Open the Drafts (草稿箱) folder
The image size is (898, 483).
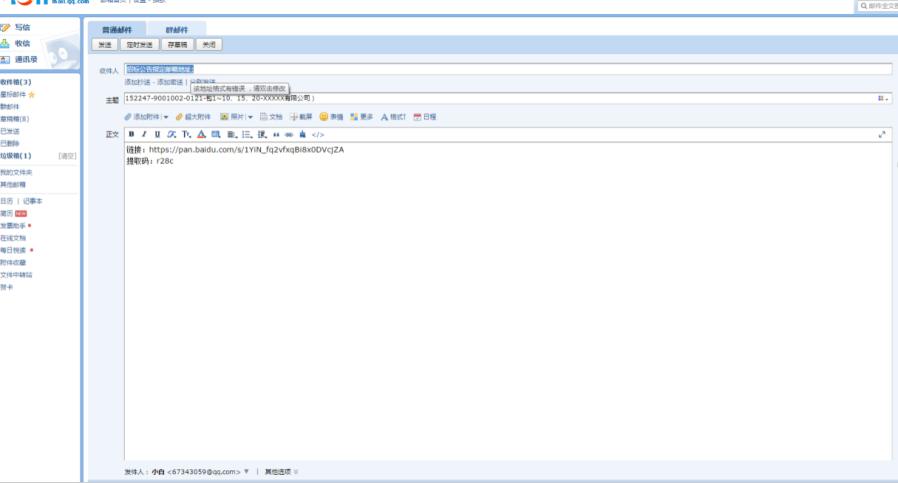coord(14,119)
